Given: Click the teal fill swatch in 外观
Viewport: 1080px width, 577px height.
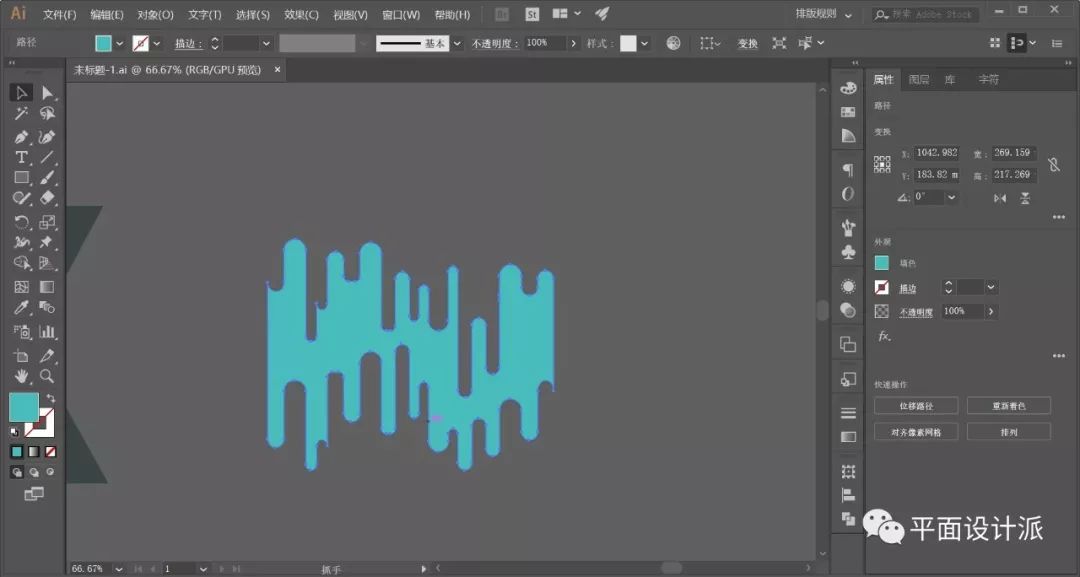Looking at the screenshot, I should point(881,263).
